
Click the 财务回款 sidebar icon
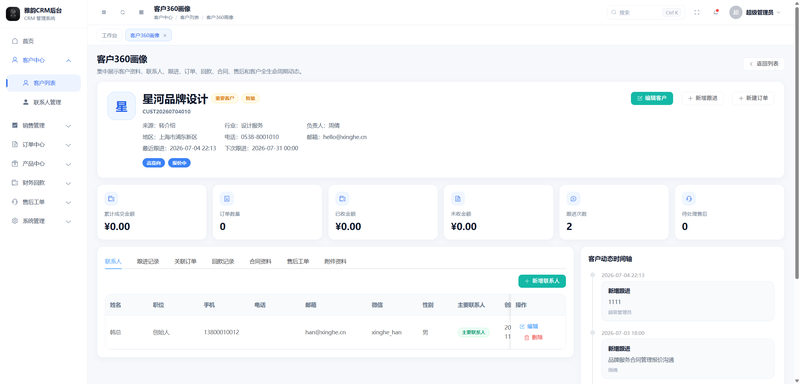click(14, 183)
